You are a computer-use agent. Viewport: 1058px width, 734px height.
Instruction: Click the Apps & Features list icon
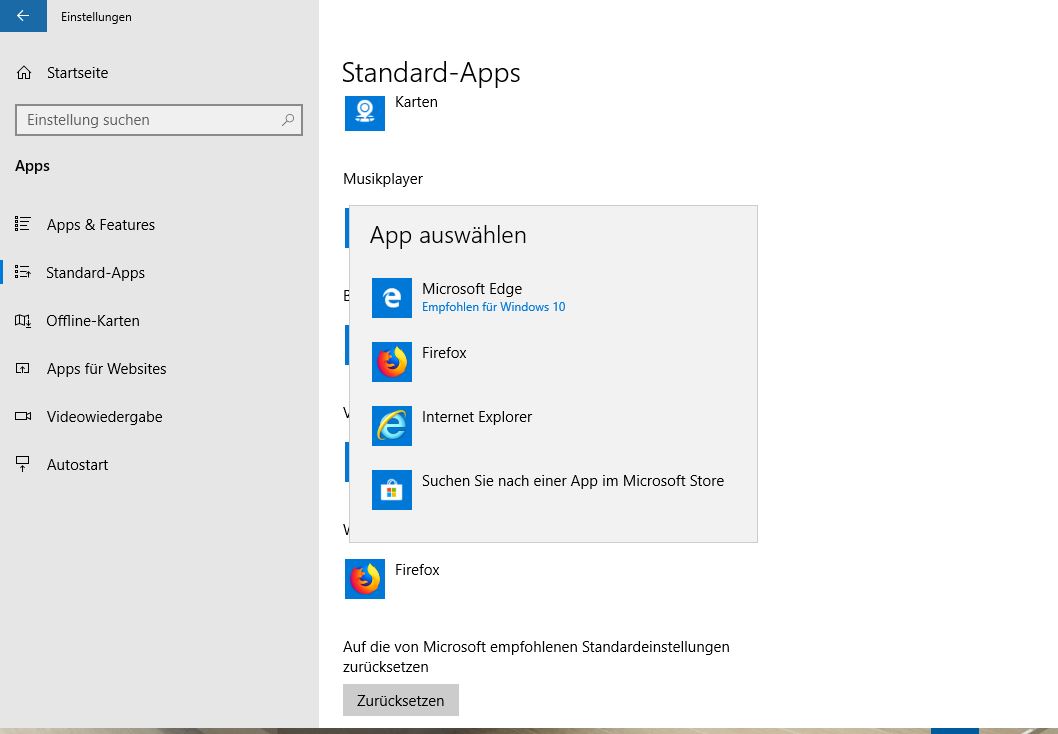[22, 224]
